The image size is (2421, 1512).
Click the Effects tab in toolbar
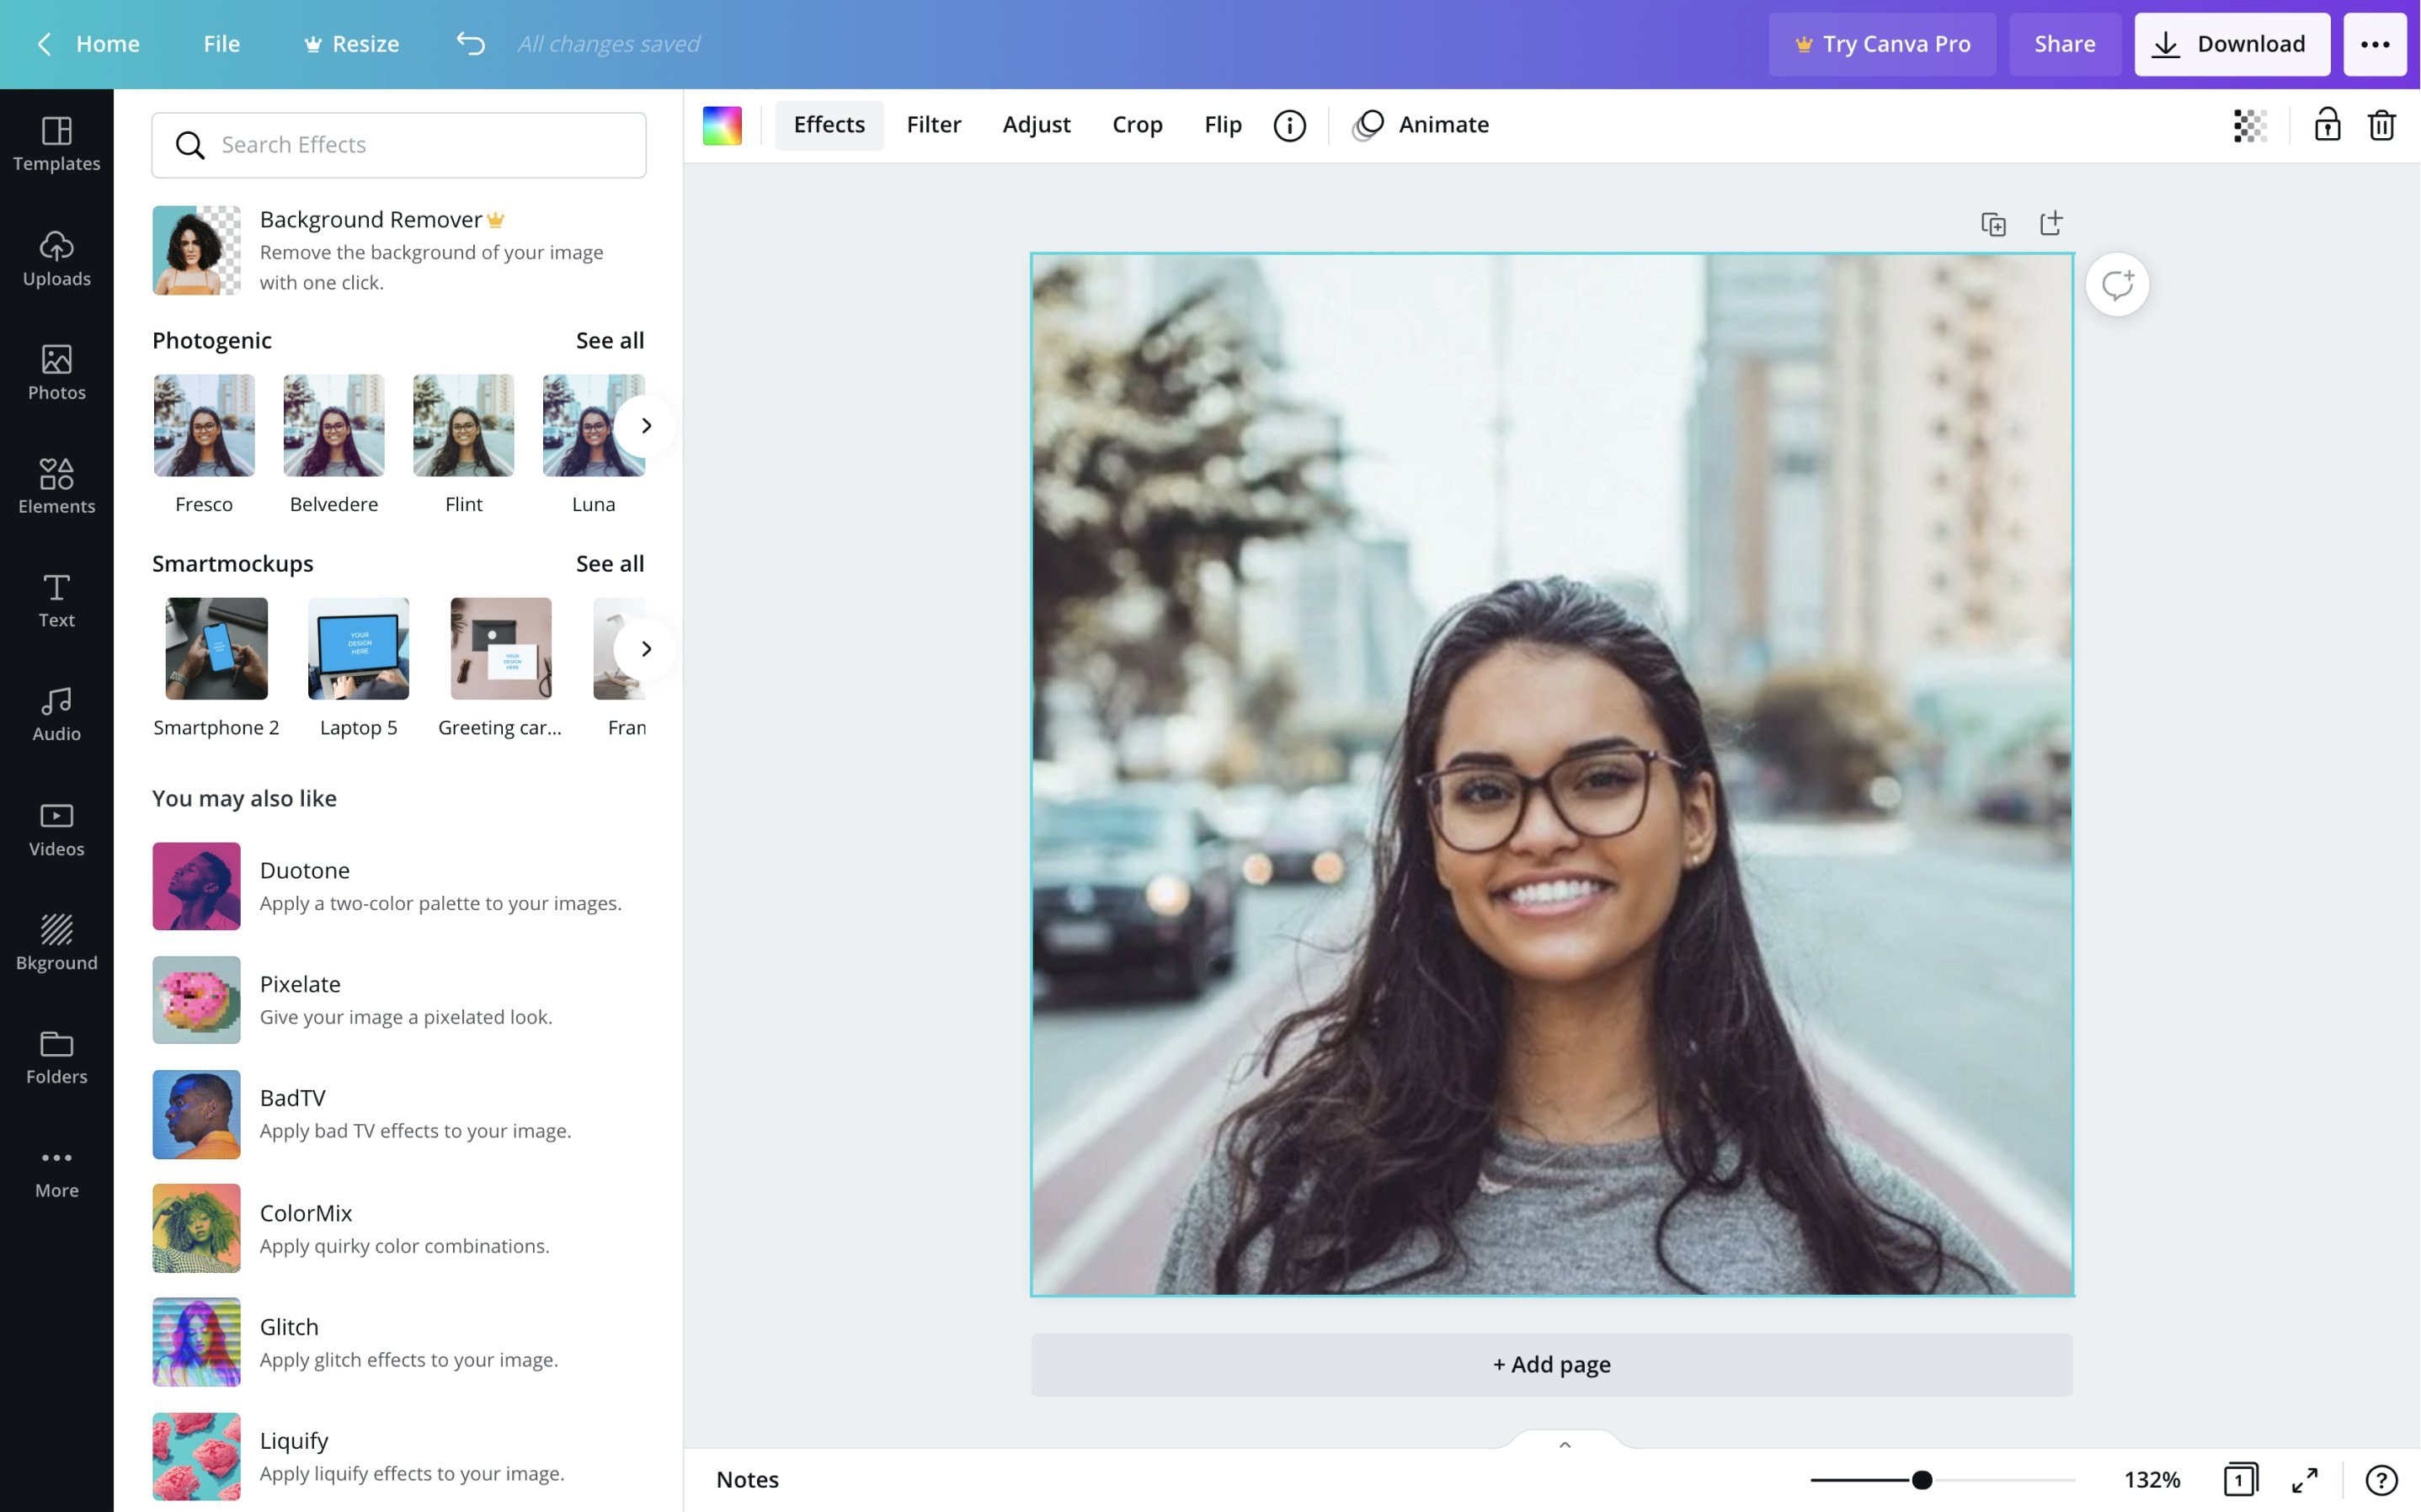pyautogui.click(x=829, y=124)
